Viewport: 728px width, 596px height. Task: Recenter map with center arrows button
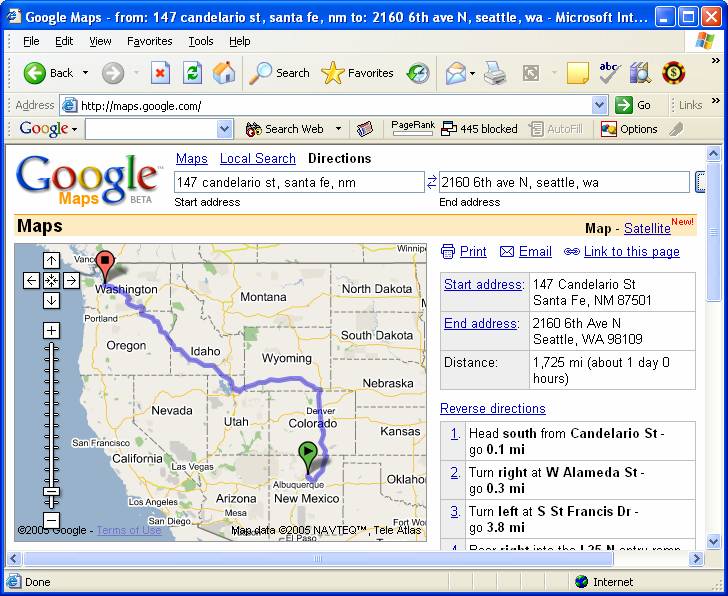point(51,280)
